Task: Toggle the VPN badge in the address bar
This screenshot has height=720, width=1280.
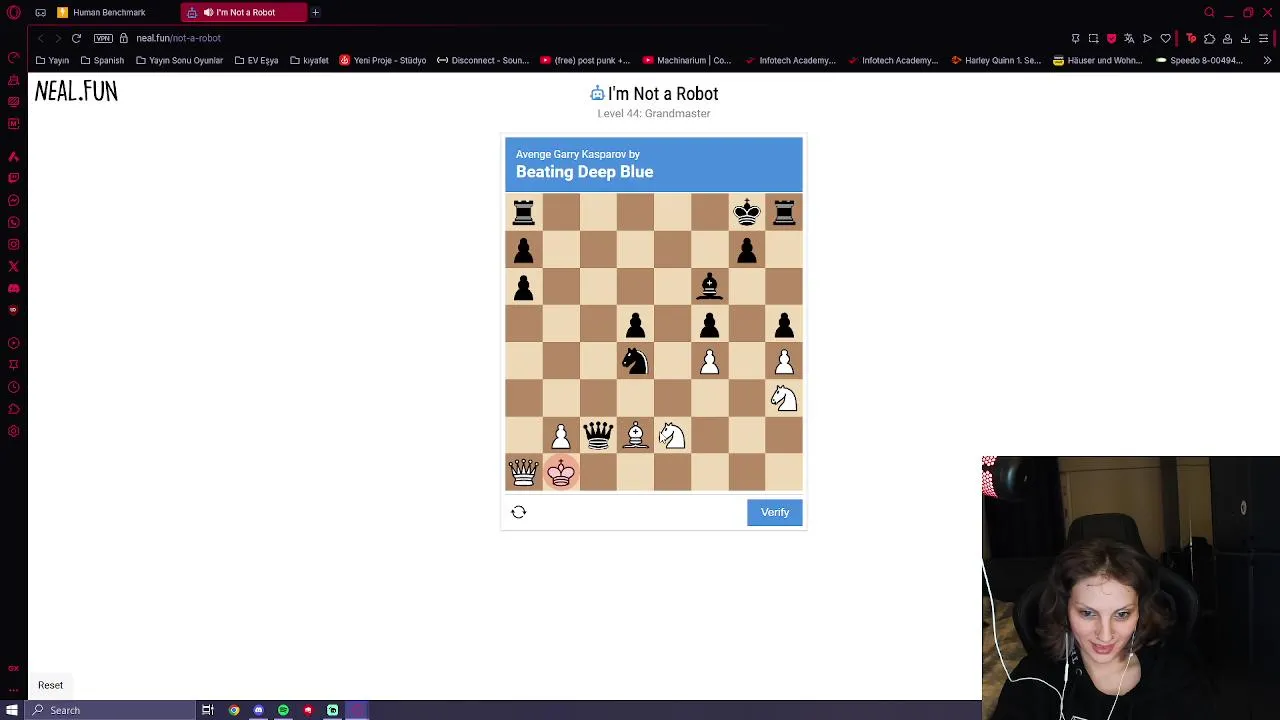Action: pos(103,38)
